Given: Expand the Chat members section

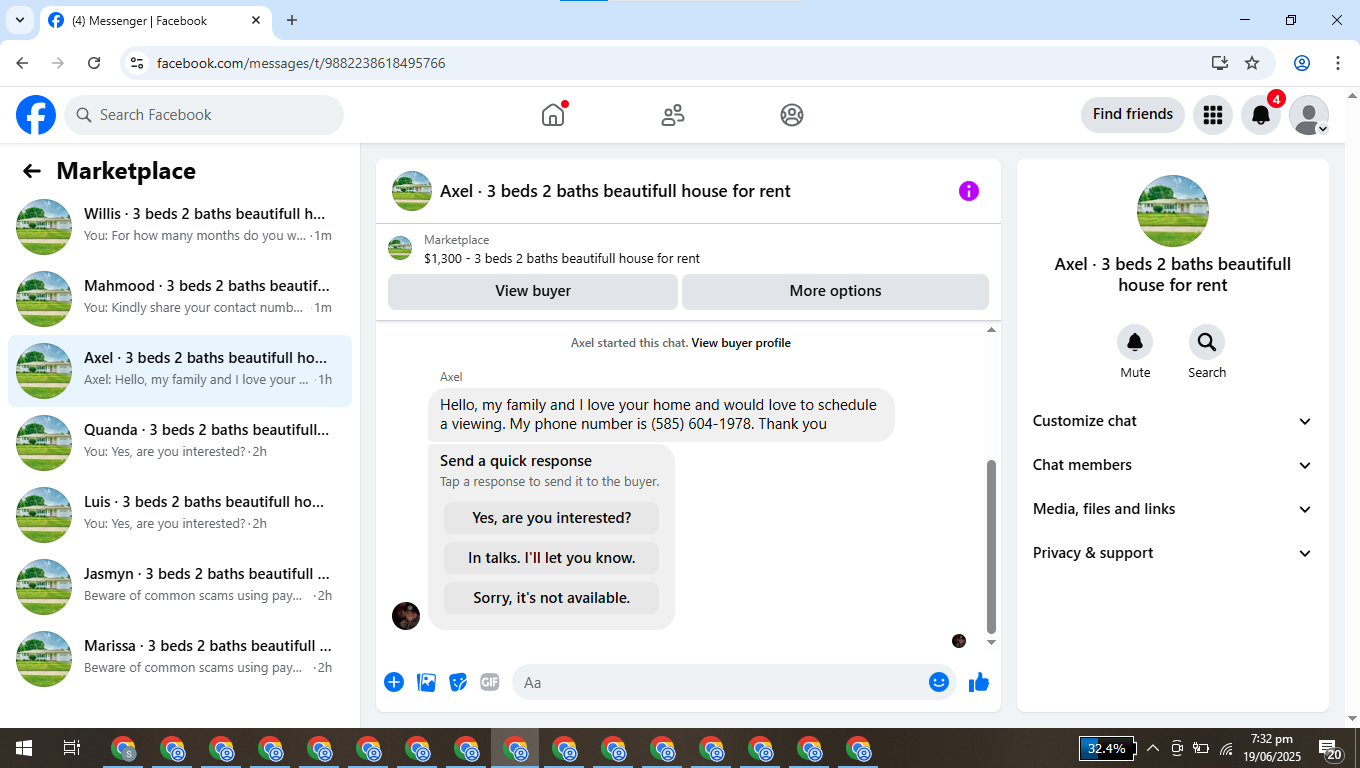Looking at the screenshot, I should point(1173,465).
